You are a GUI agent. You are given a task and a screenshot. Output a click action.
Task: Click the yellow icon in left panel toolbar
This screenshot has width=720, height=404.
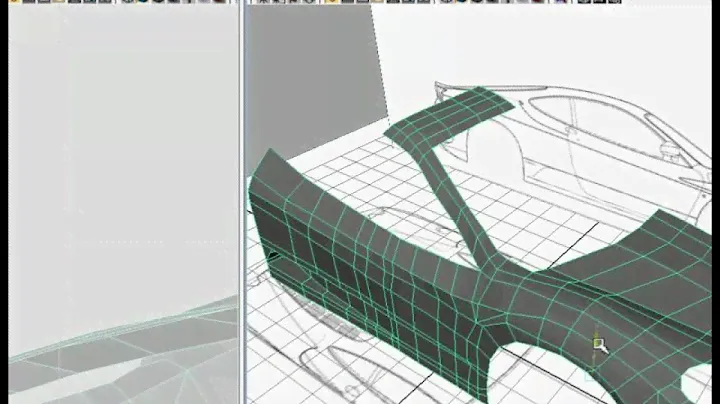14,2
